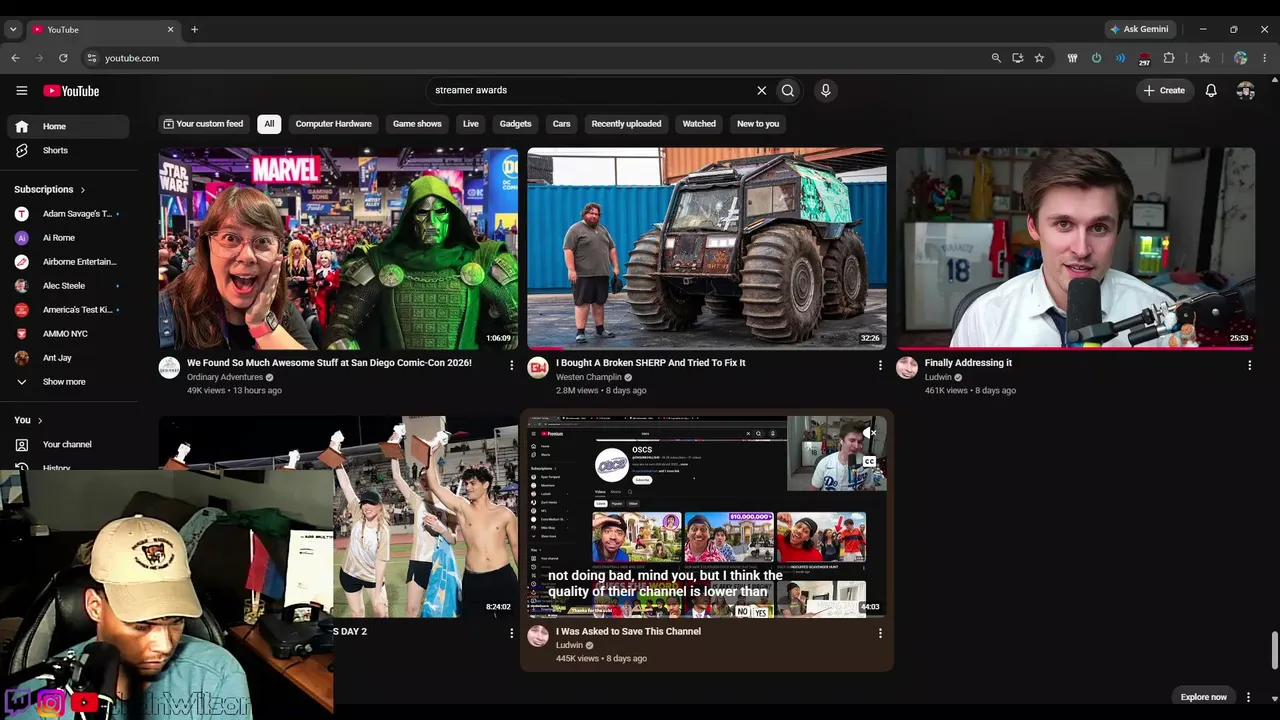Open the Shorts page from sidebar
Image resolution: width=1280 pixels, height=720 pixels.
[68, 150]
